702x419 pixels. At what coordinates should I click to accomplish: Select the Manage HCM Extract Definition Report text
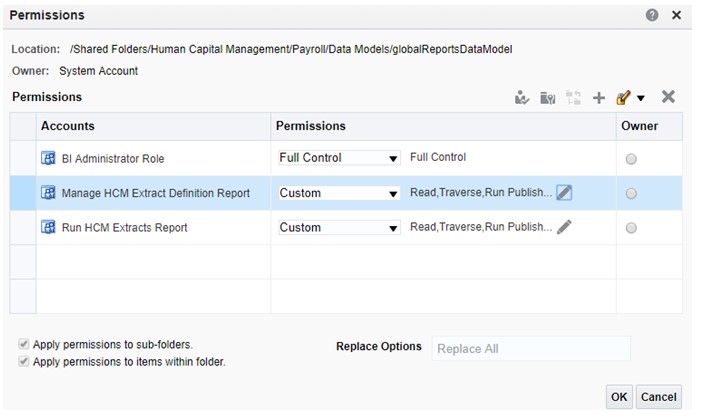tap(155, 193)
